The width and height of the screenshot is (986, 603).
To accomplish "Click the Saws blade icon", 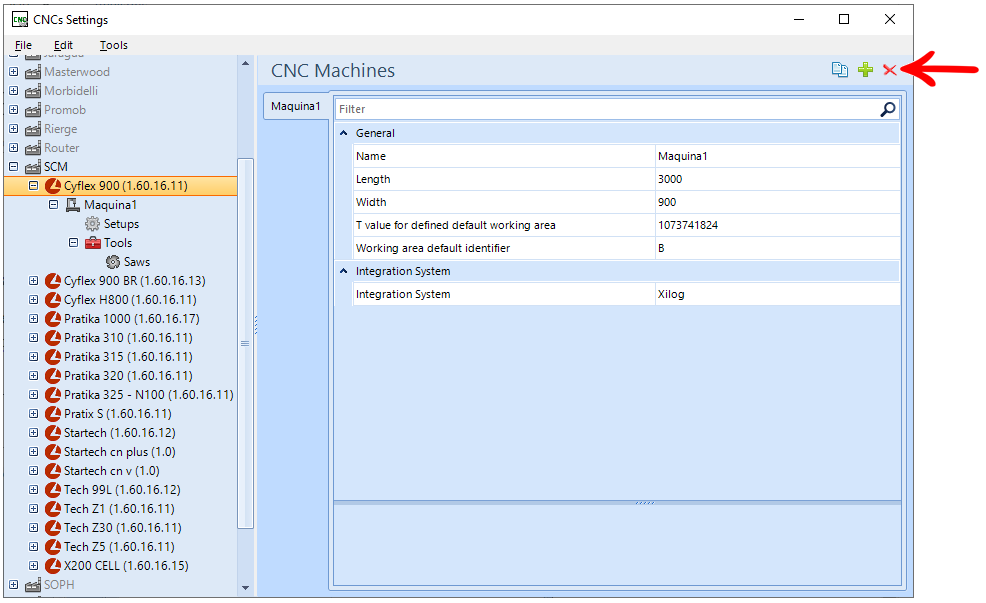I will 113,262.
